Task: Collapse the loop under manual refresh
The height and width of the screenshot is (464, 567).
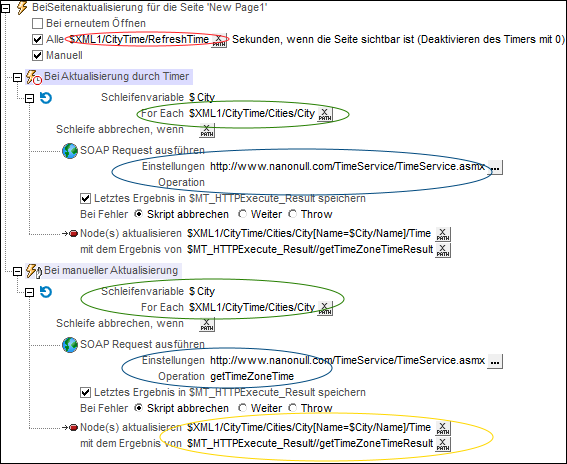Action: [x=29, y=292]
